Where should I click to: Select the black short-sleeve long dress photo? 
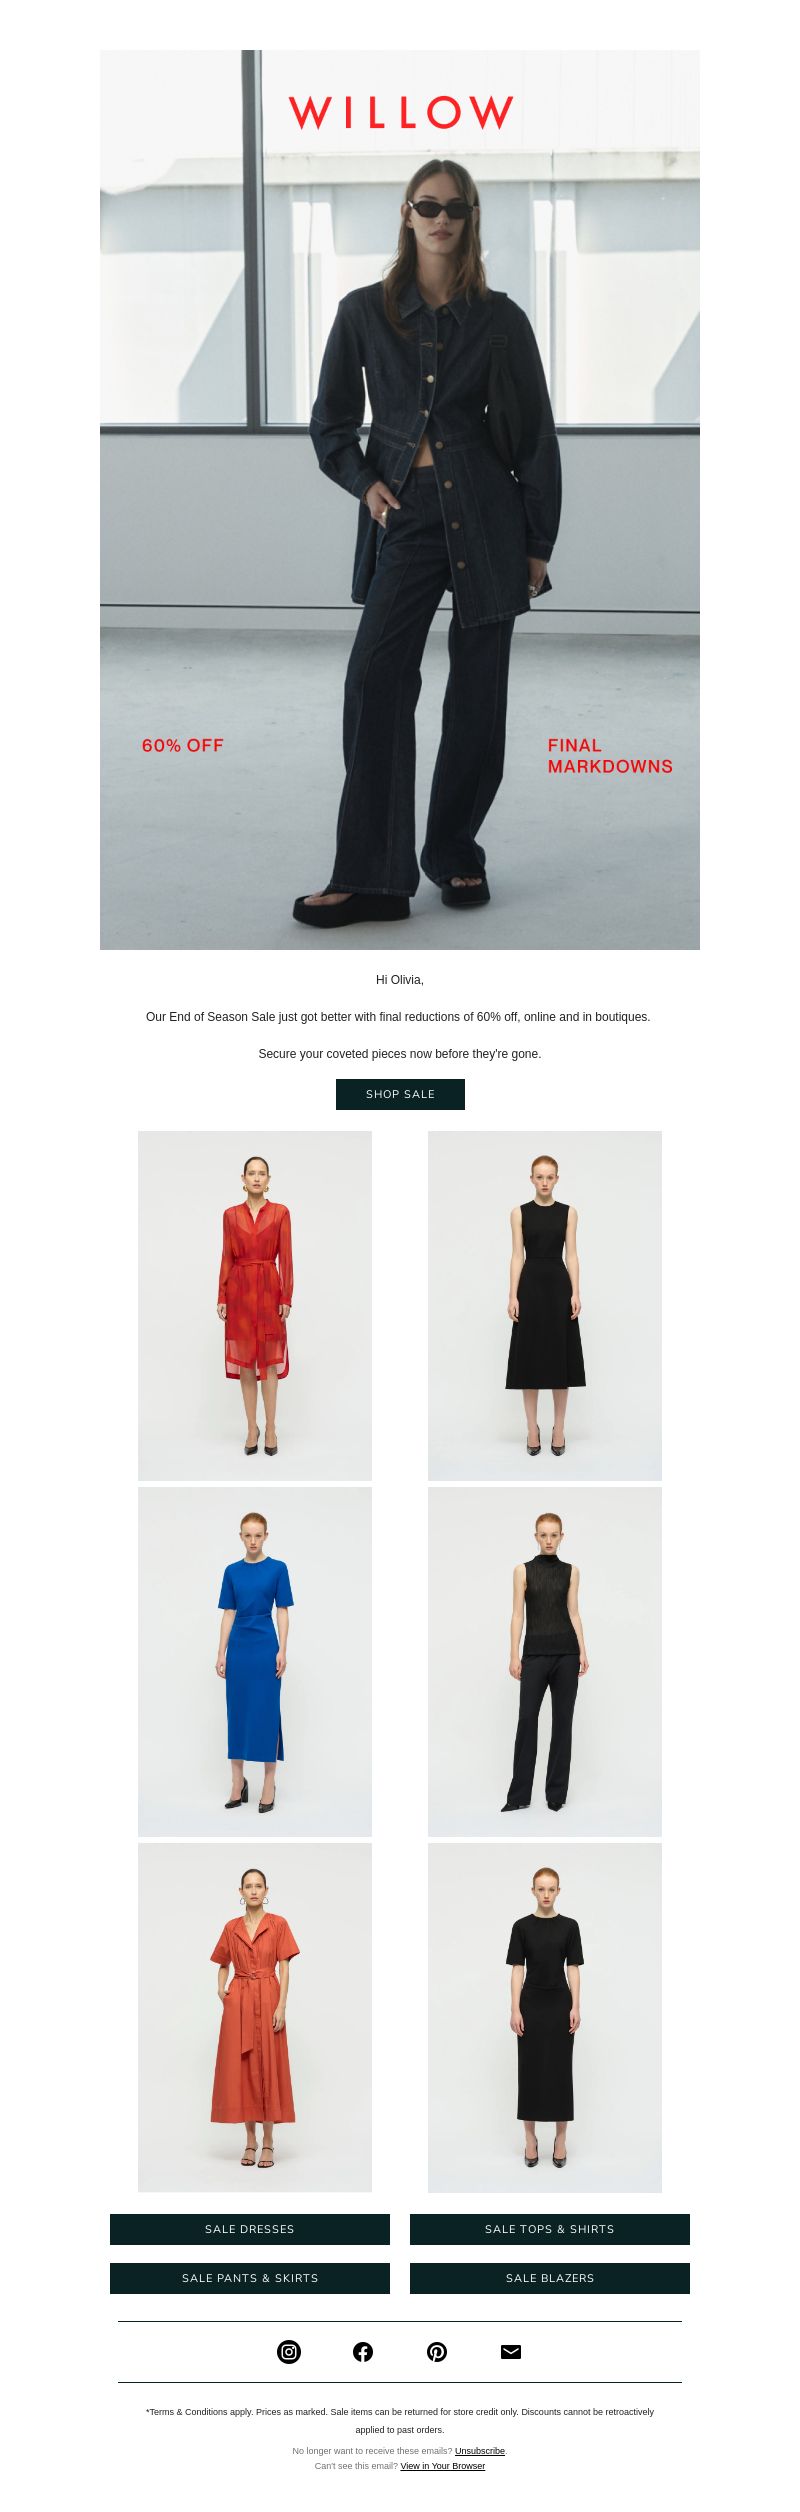(545, 2018)
